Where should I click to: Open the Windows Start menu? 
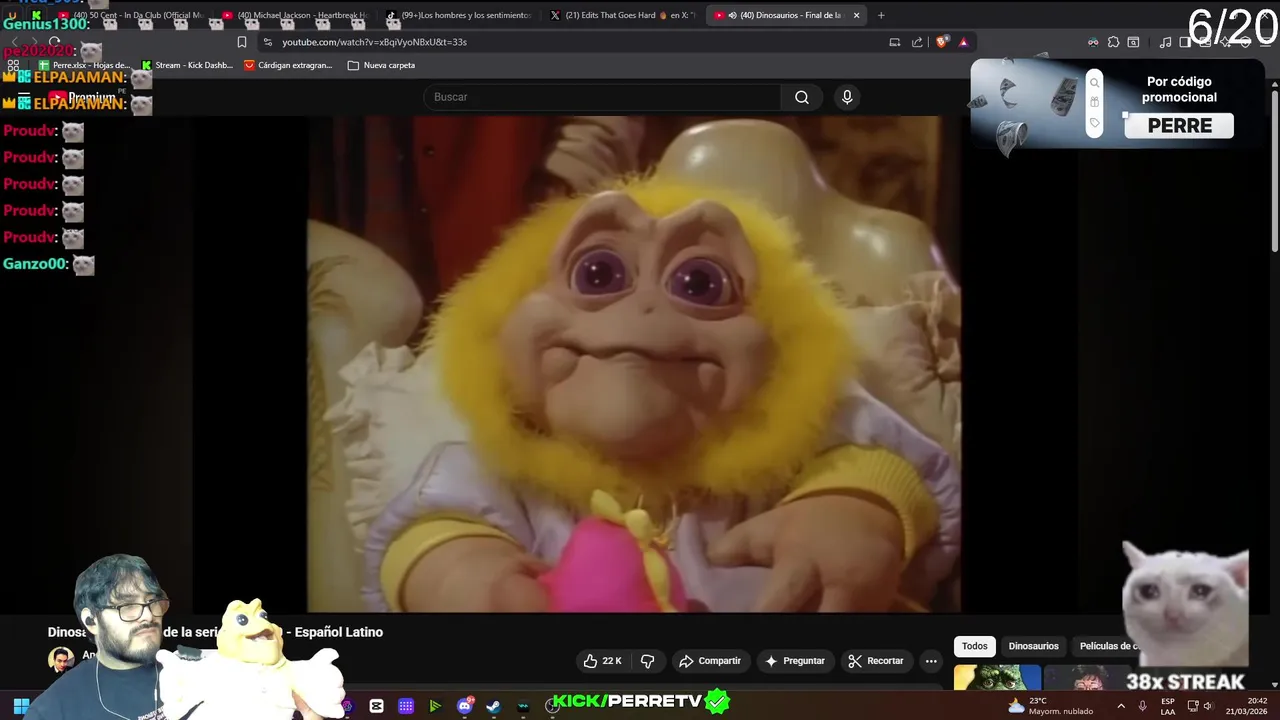coord(21,706)
